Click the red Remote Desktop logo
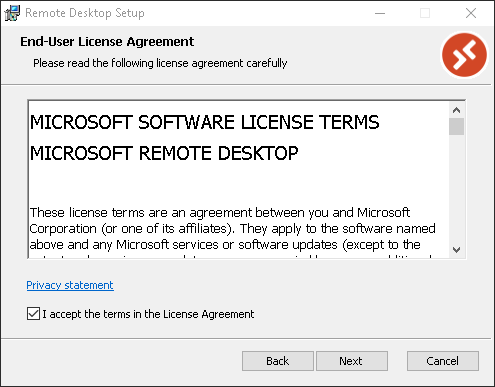This screenshot has height=387, width=495. 464,55
